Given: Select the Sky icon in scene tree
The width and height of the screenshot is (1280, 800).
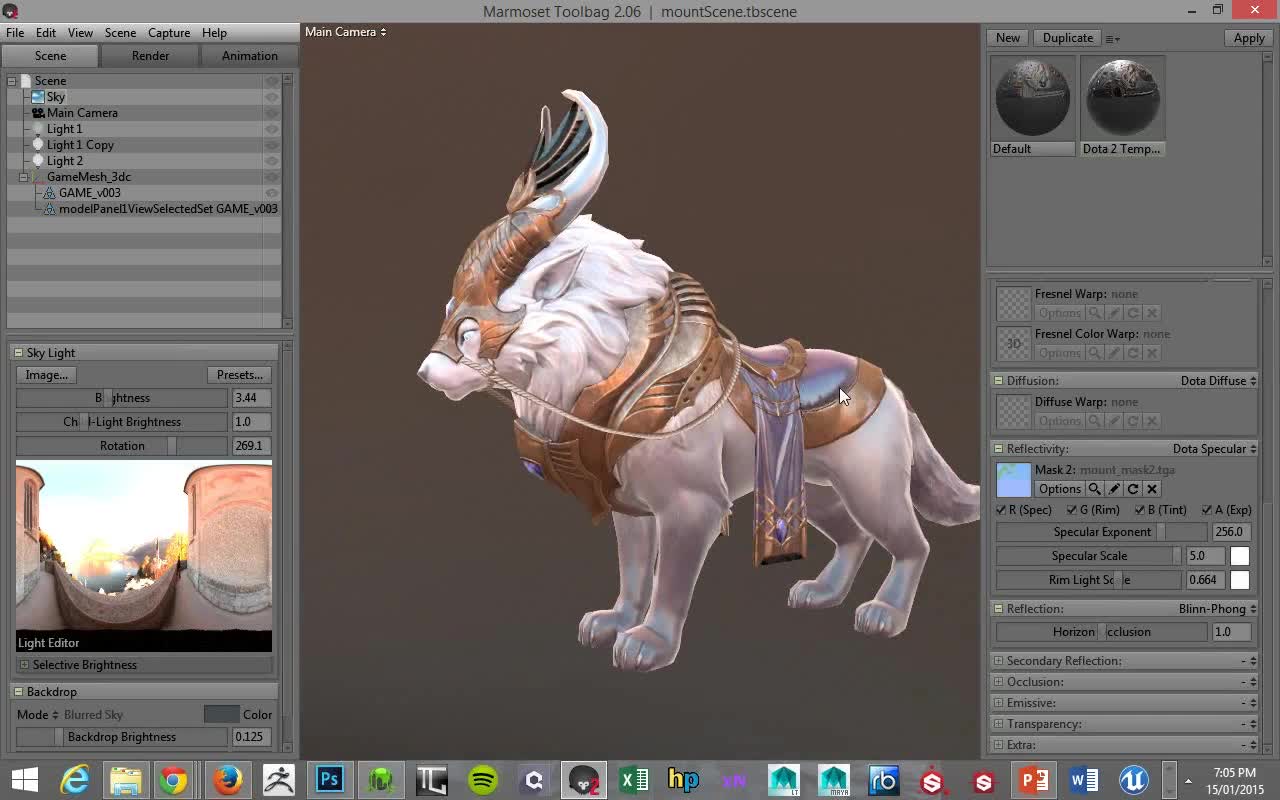Looking at the screenshot, I should point(38,97).
